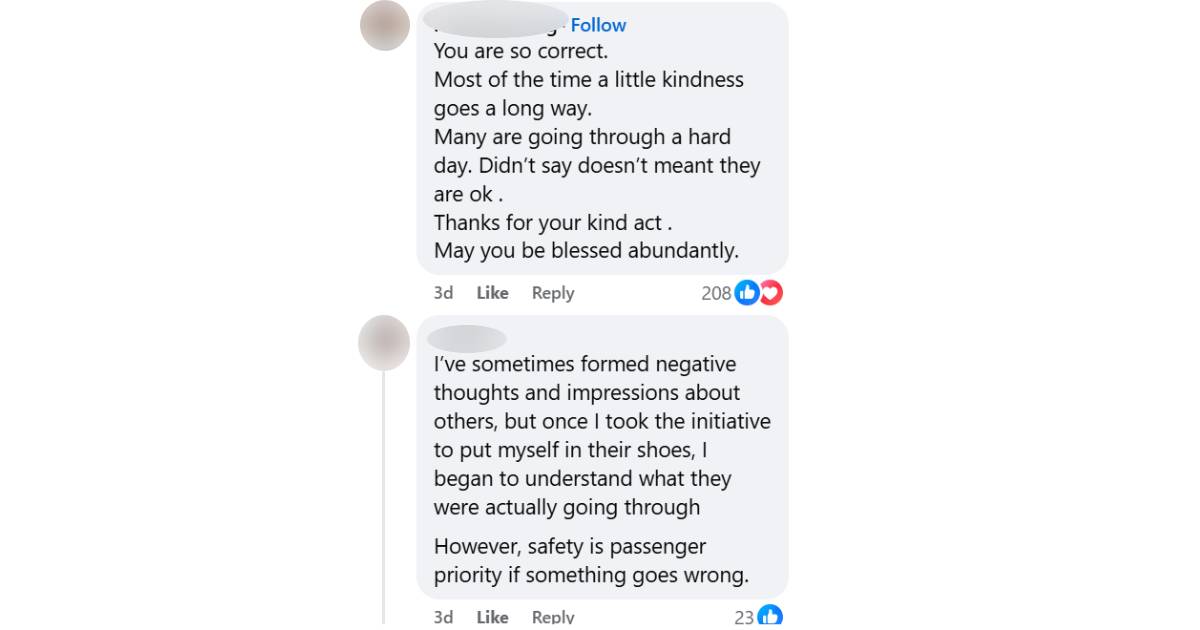The width and height of the screenshot is (1200, 630).
Task: Open the second commenter's profile picture
Action: tap(384, 342)
